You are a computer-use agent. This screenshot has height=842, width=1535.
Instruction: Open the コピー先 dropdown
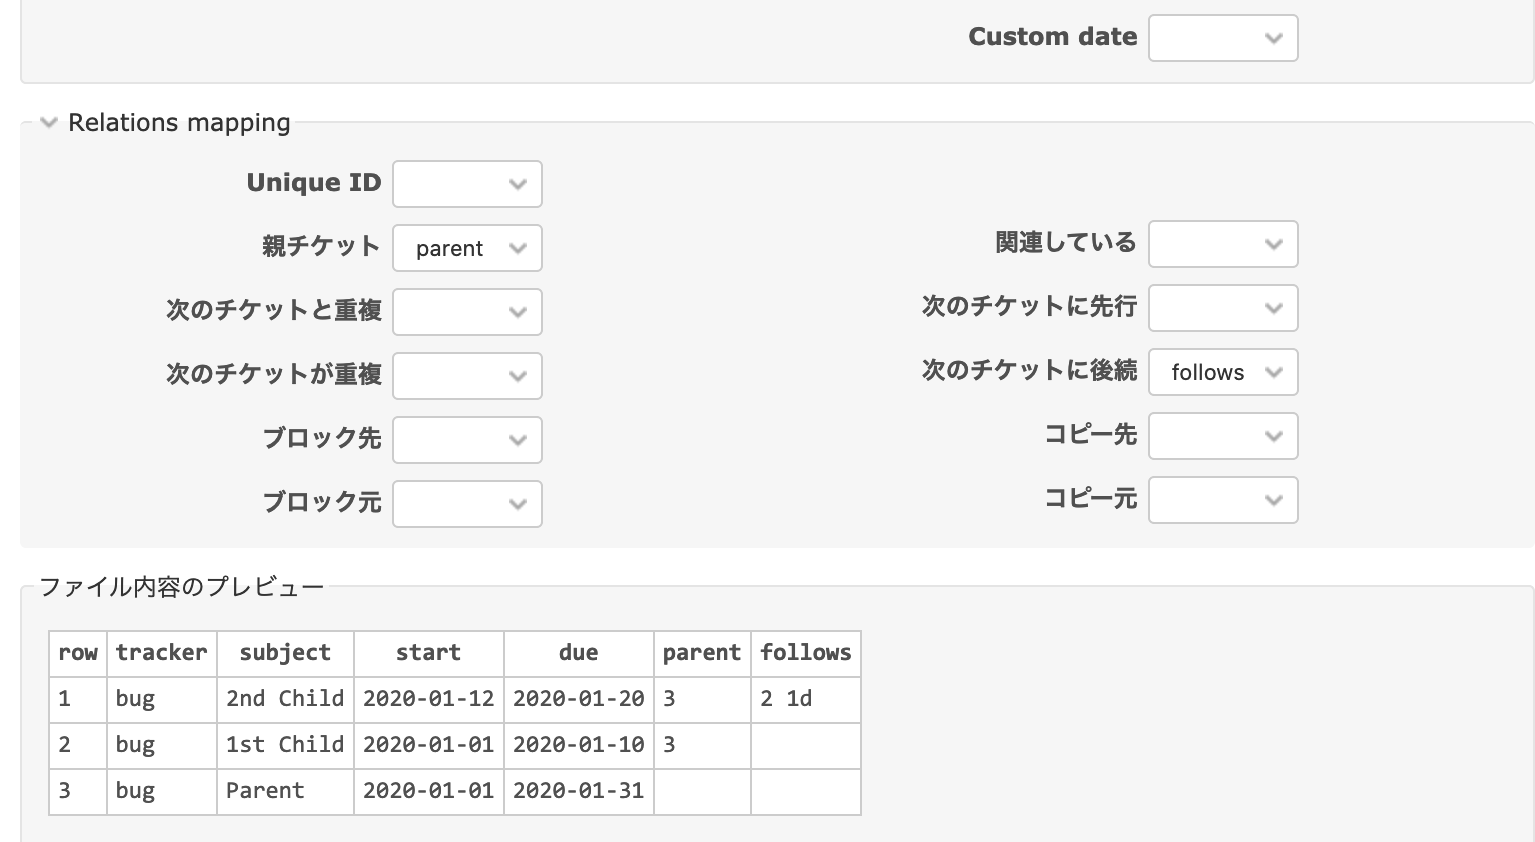click(x=1222, y=436)
